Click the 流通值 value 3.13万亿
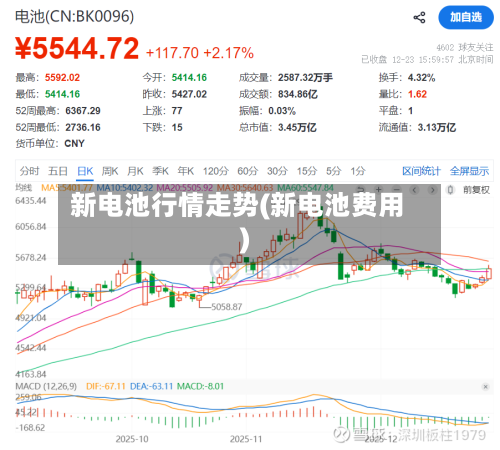This screenshot has height=450, width=500. [x=437, y=127]
